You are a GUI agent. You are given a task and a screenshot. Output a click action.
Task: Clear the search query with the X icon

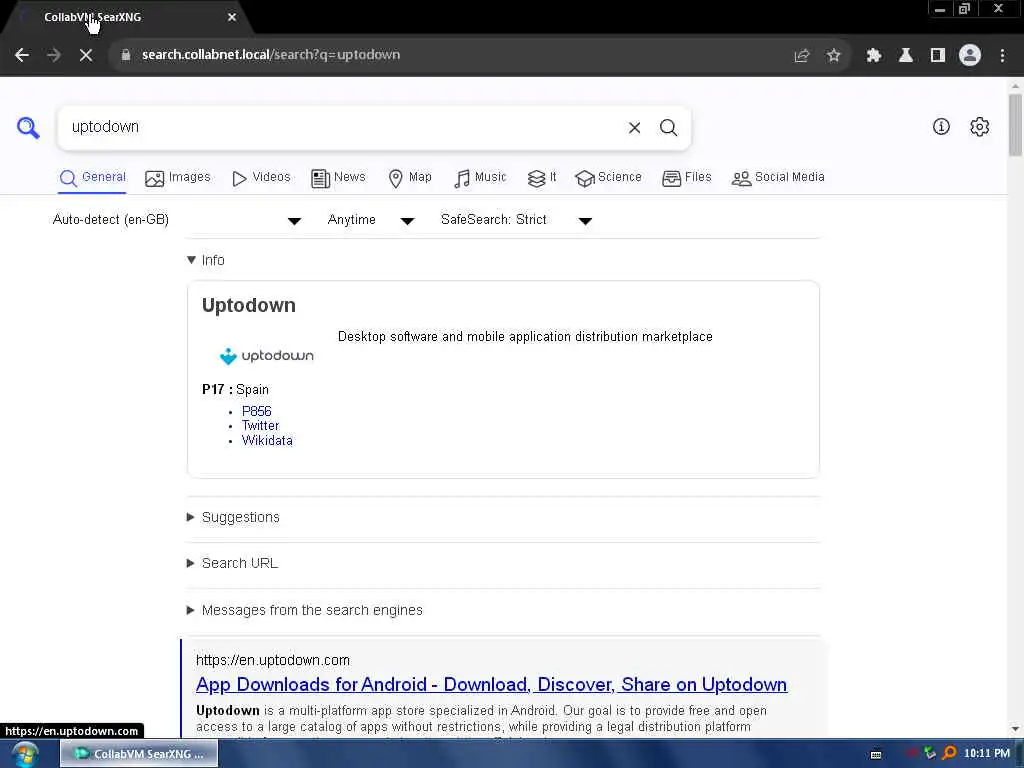[x=634, y=127]
